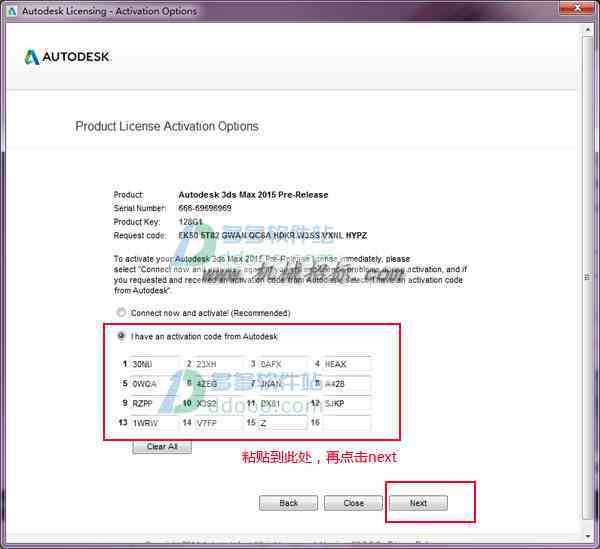Click the scrollbar up arrow

click(x=587, y=29)
